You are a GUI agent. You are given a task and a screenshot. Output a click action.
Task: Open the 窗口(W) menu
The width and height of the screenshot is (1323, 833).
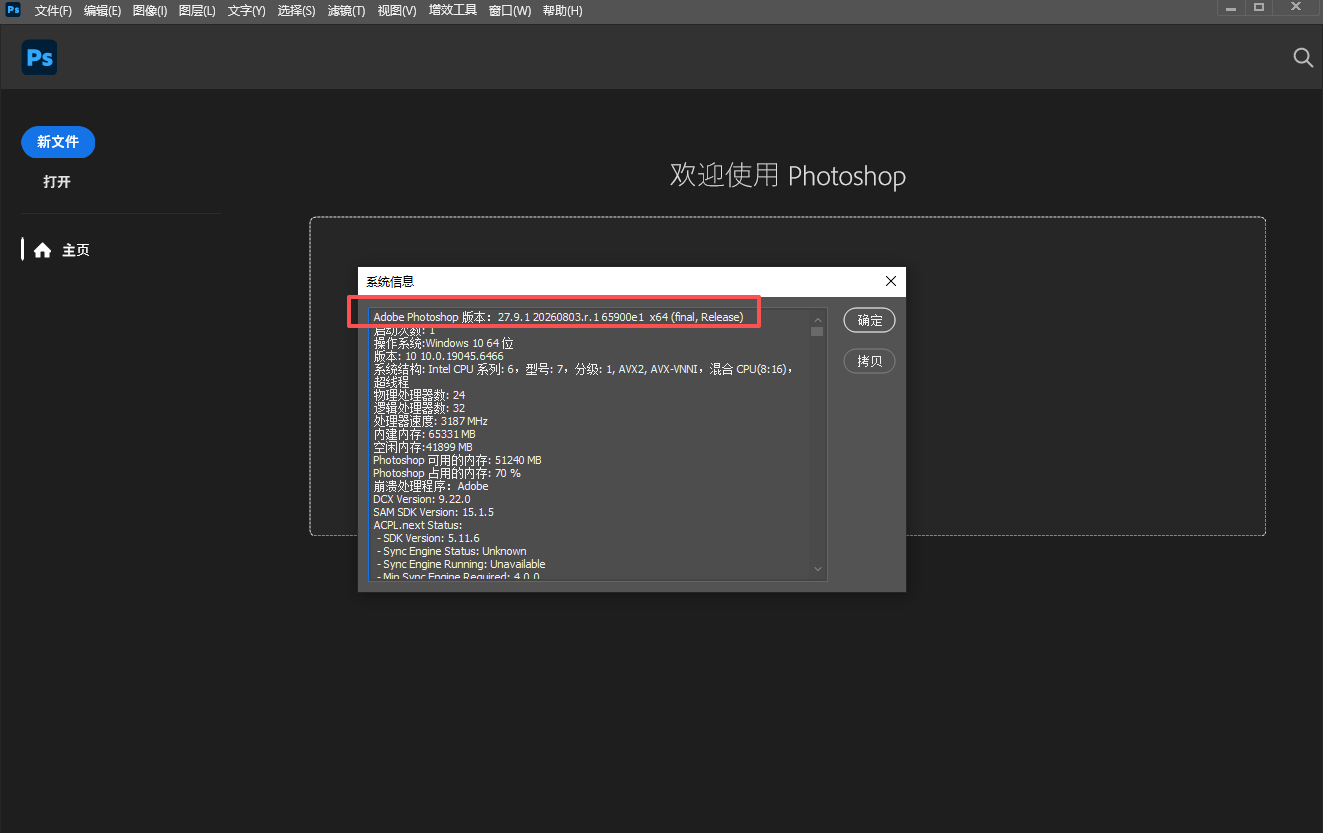510,11
